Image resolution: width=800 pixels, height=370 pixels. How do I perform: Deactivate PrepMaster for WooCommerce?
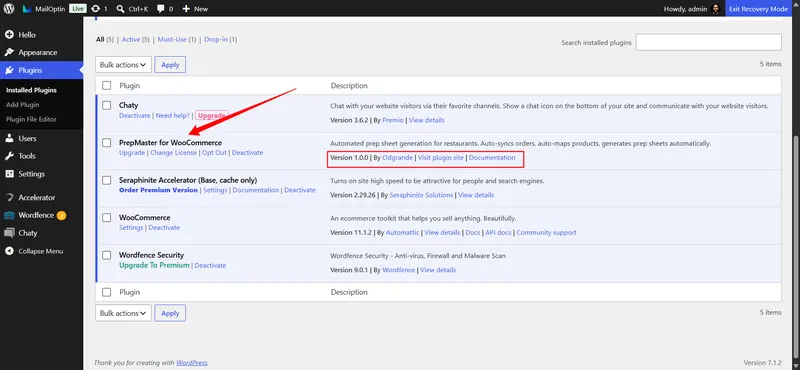click(247, 153)
